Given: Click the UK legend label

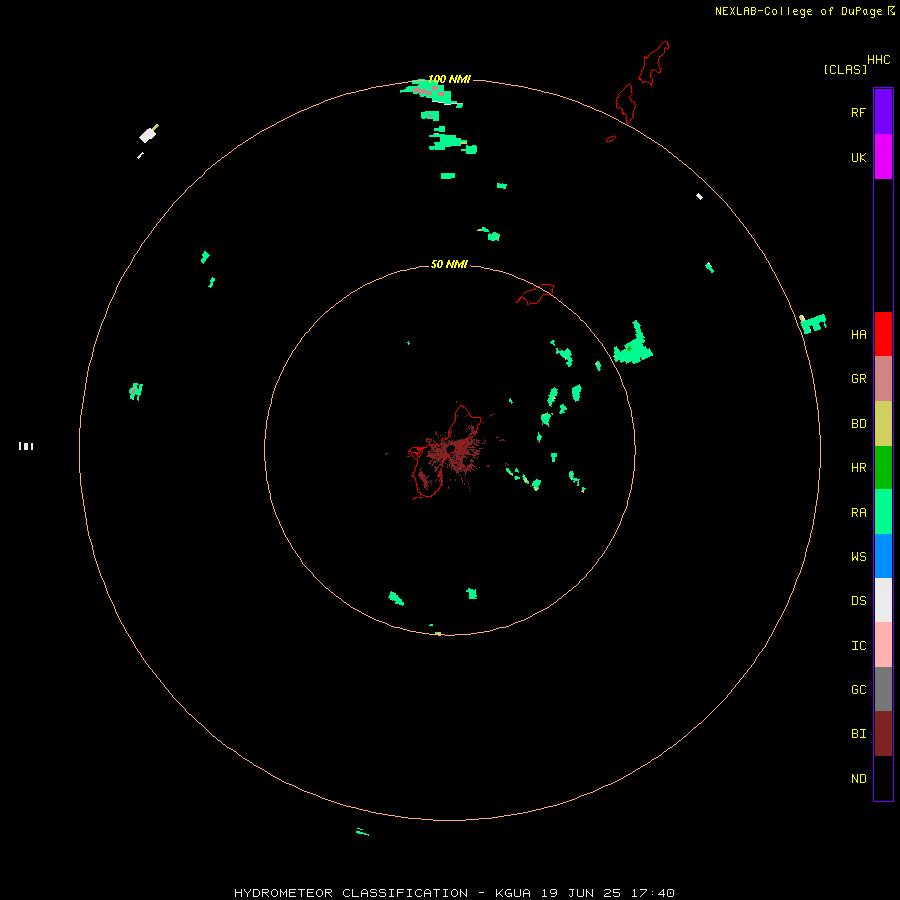Looking at the screenshot, I should [x=858, y=157].
